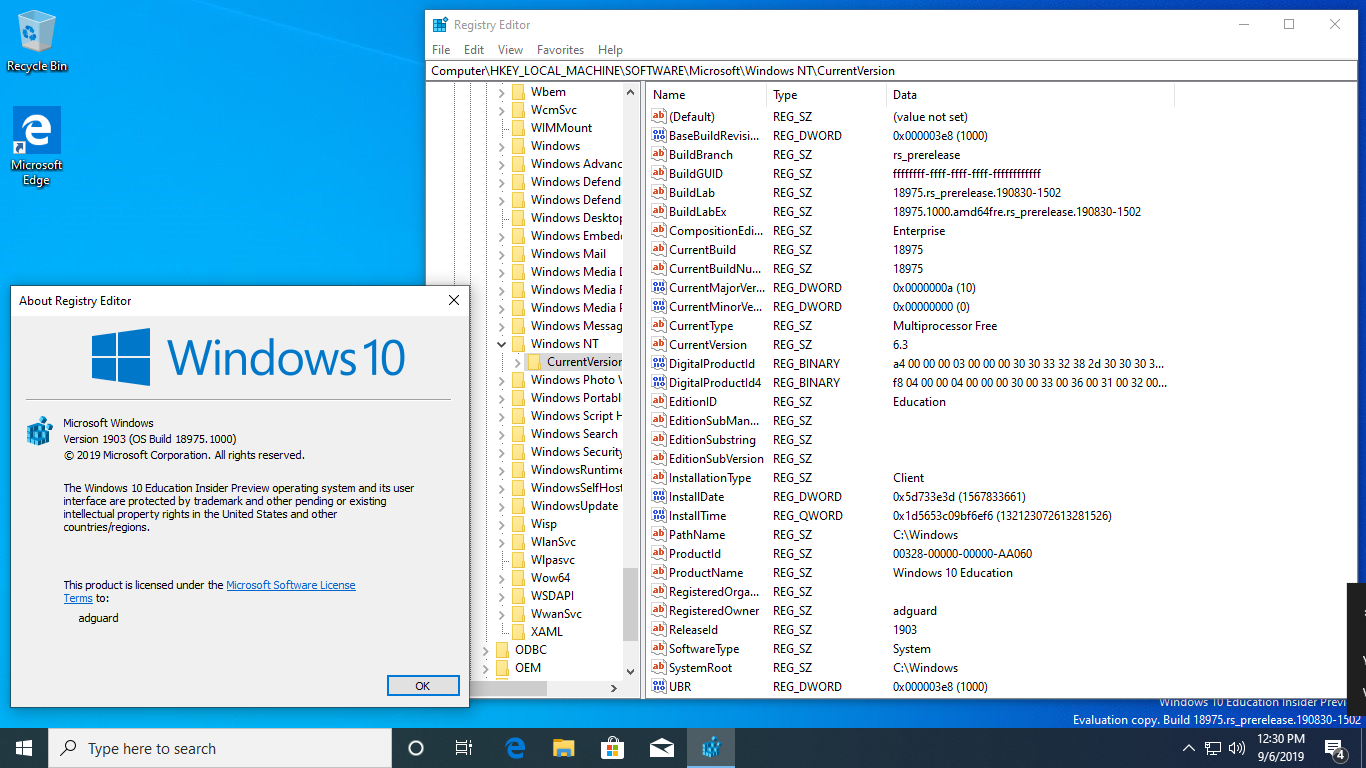
Task: Open the View menu
Action: pyautogui.click(x=510, y=49)
